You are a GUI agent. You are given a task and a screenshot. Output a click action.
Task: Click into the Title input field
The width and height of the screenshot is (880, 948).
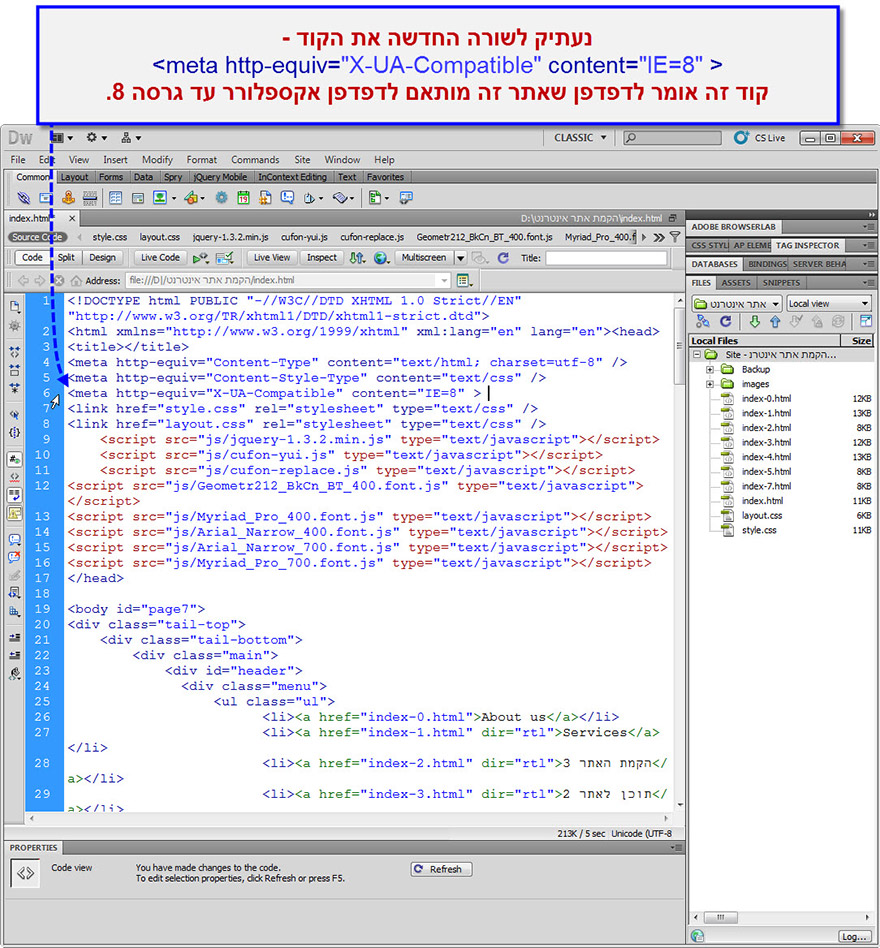[606, 258]
